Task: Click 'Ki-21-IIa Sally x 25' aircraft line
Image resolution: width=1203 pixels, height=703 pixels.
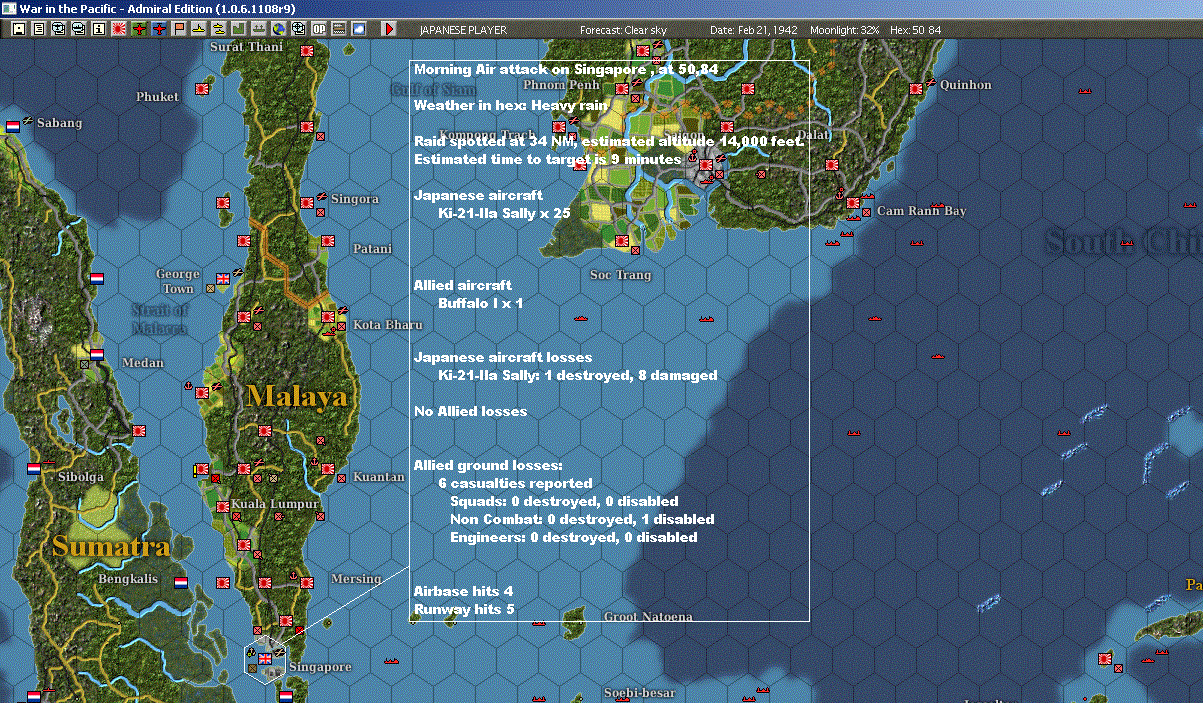Action: 504,213
